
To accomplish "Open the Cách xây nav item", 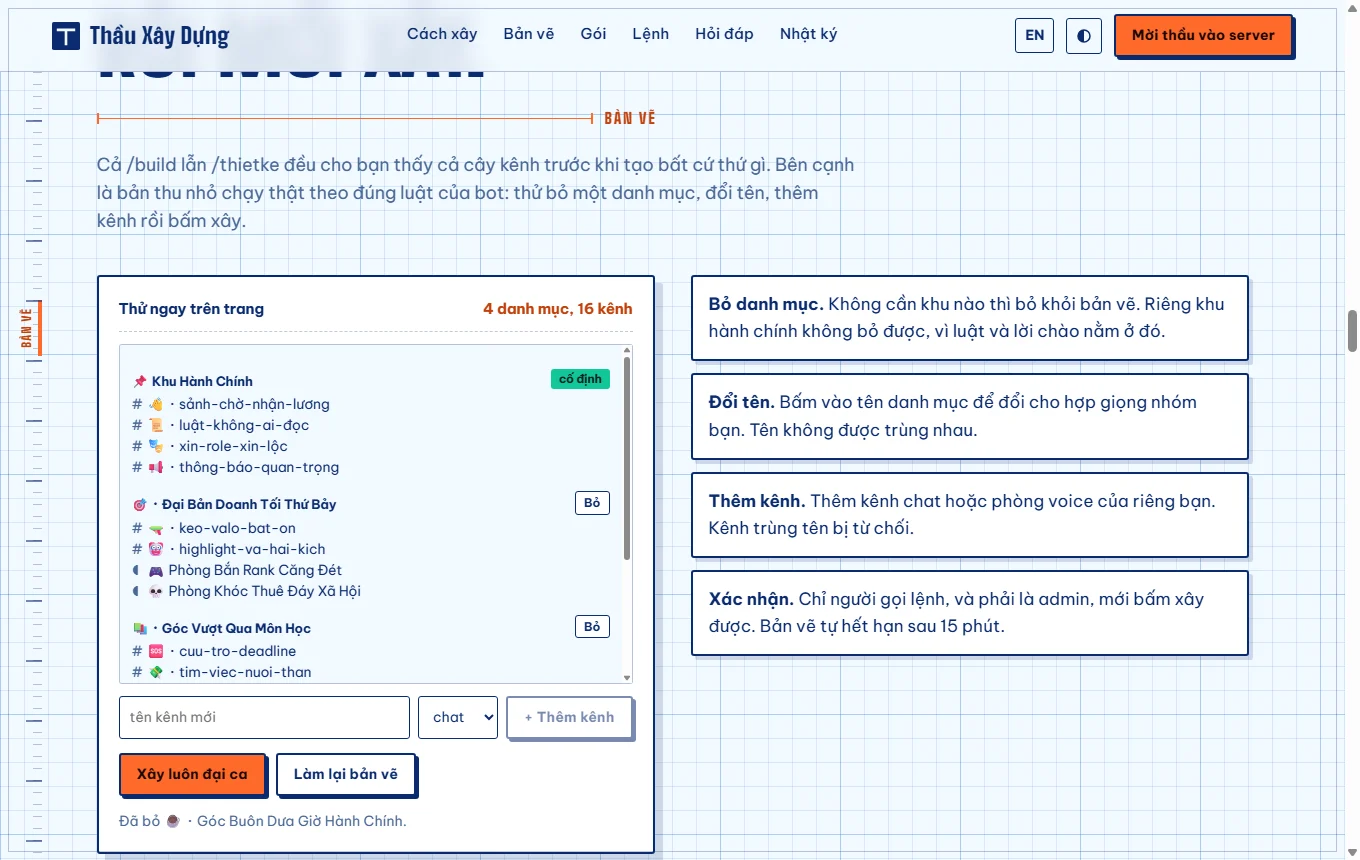I will click(x=442, y=34).
